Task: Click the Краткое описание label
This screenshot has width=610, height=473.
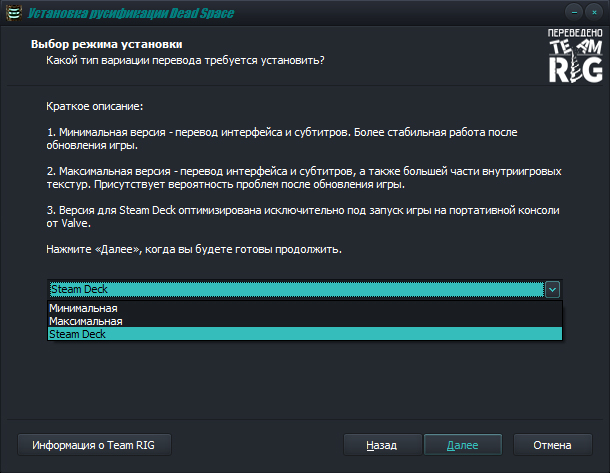Action: point(95,105)
